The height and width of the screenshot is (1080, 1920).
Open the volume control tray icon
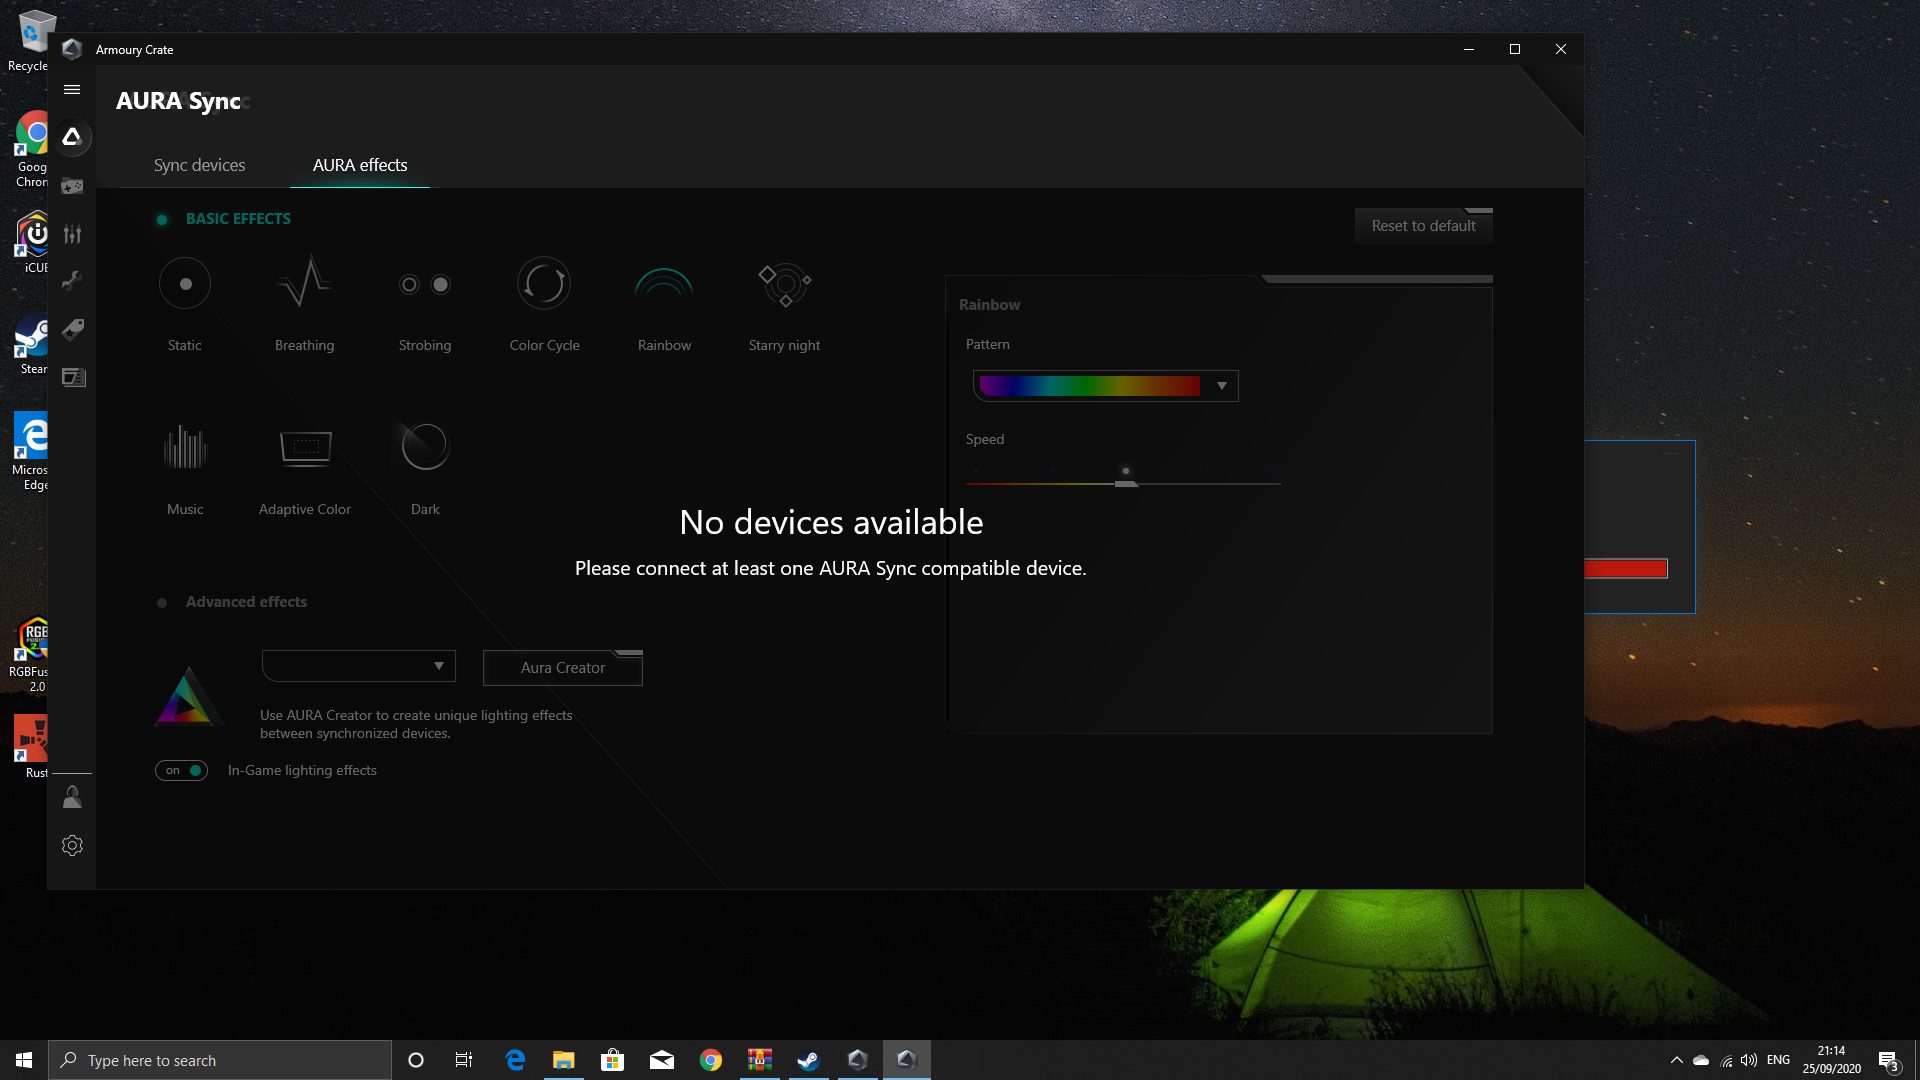[1749, 1060]
